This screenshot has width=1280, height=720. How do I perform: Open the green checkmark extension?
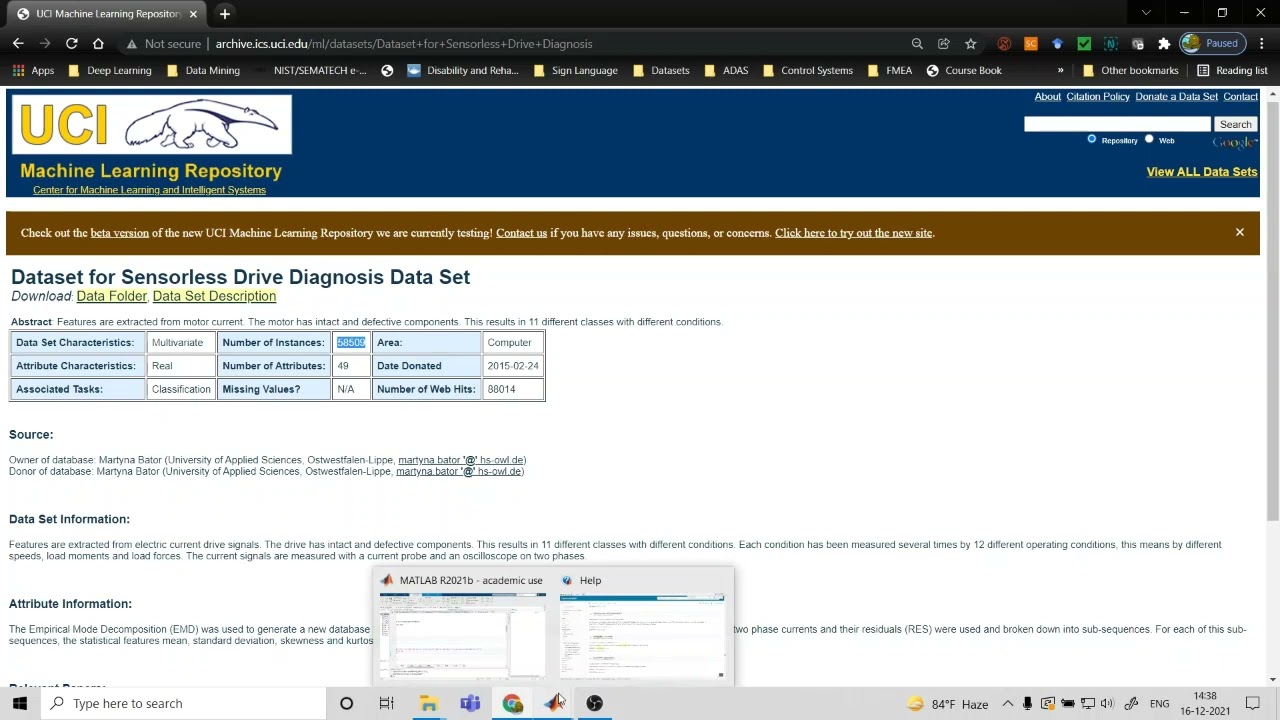(x=1084, y=44)
